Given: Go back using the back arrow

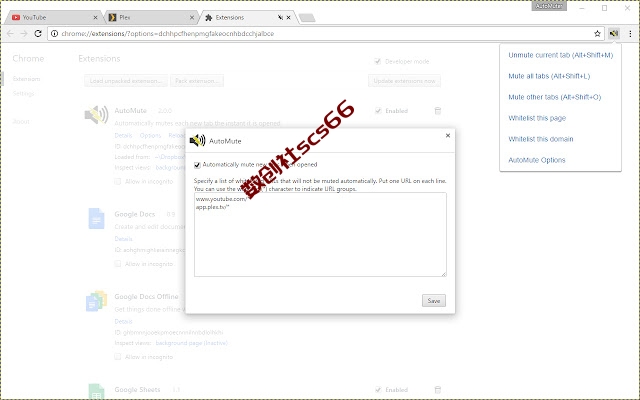Looking at the screenshot, I should click(10, 33).
